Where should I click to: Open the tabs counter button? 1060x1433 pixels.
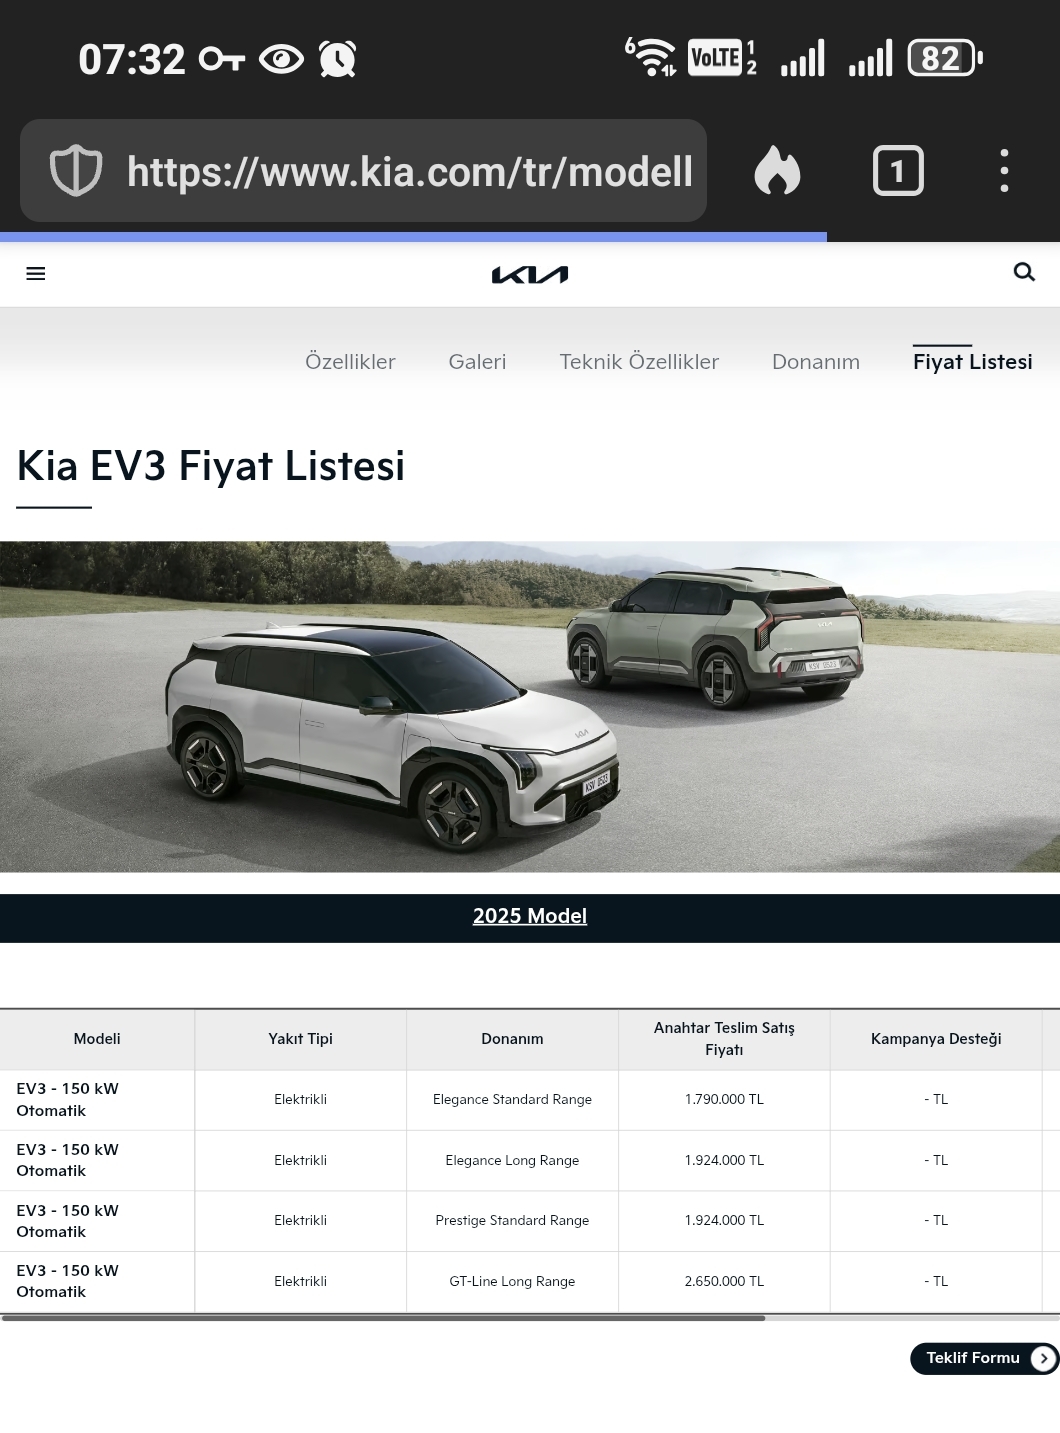click(x=898, y=171)
